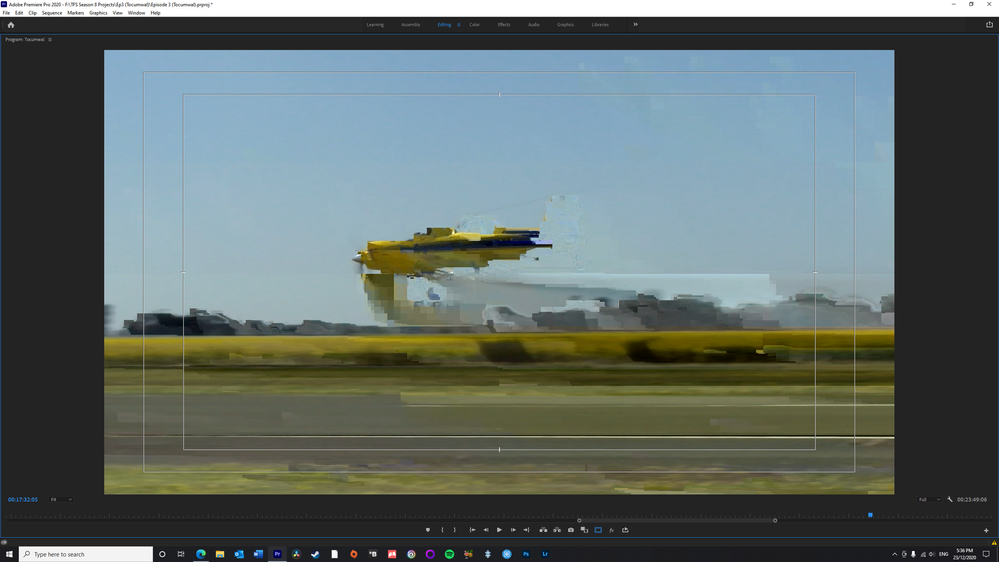Click the blue playhead timecode 00:17:32:05

tap(23, 499)
